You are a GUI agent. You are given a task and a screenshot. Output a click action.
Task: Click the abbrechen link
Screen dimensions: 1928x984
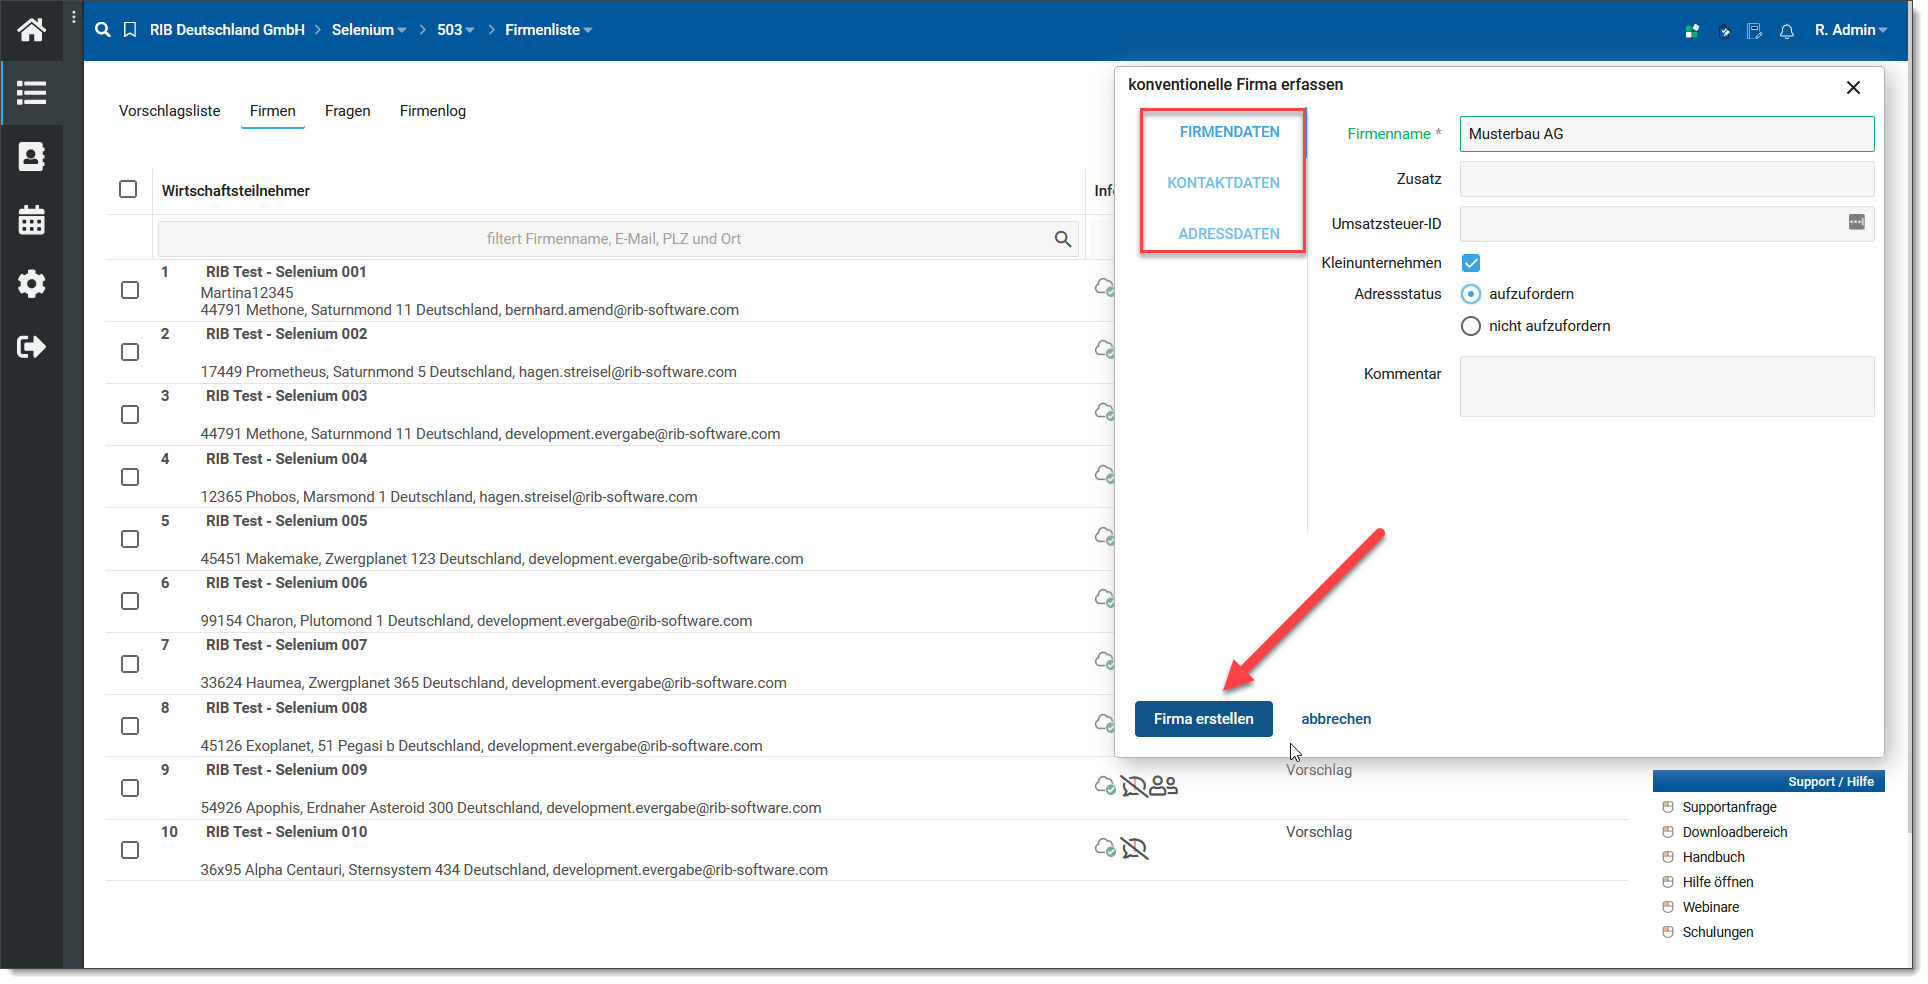click(1336, 719)
